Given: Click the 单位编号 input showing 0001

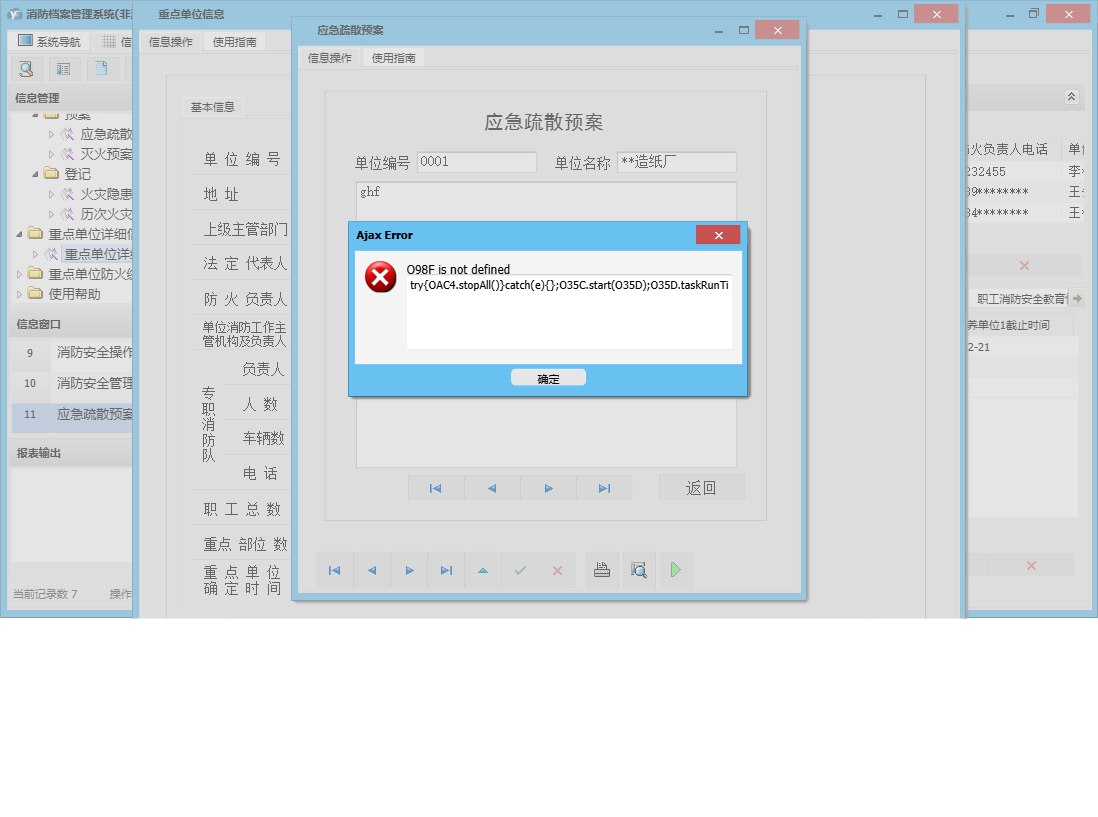Looking at the screenshot, I should [x=477, y=162].
